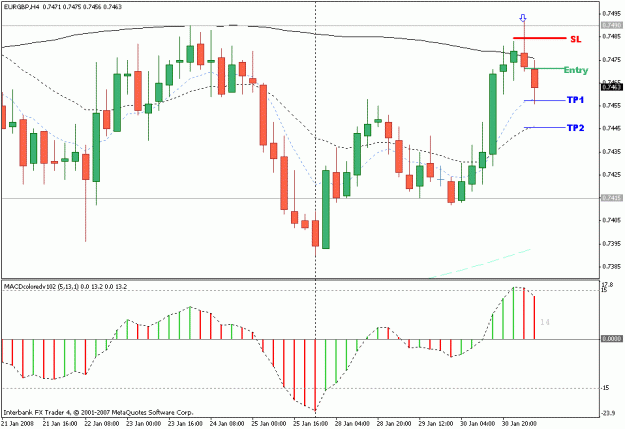Click the 0.7405 price axis label

click(611, 220)
